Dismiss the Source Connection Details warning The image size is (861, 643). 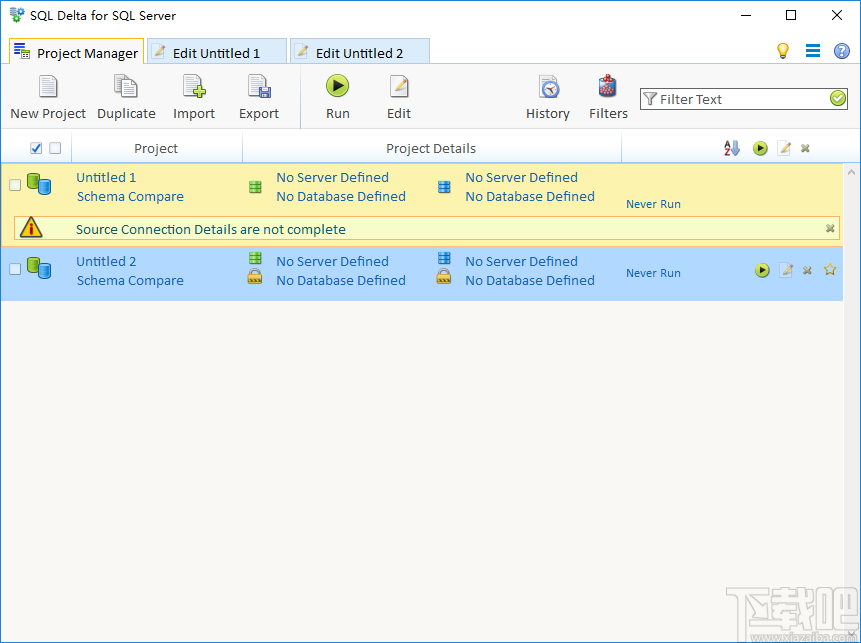pyautogui.click(x=830, y=229)
